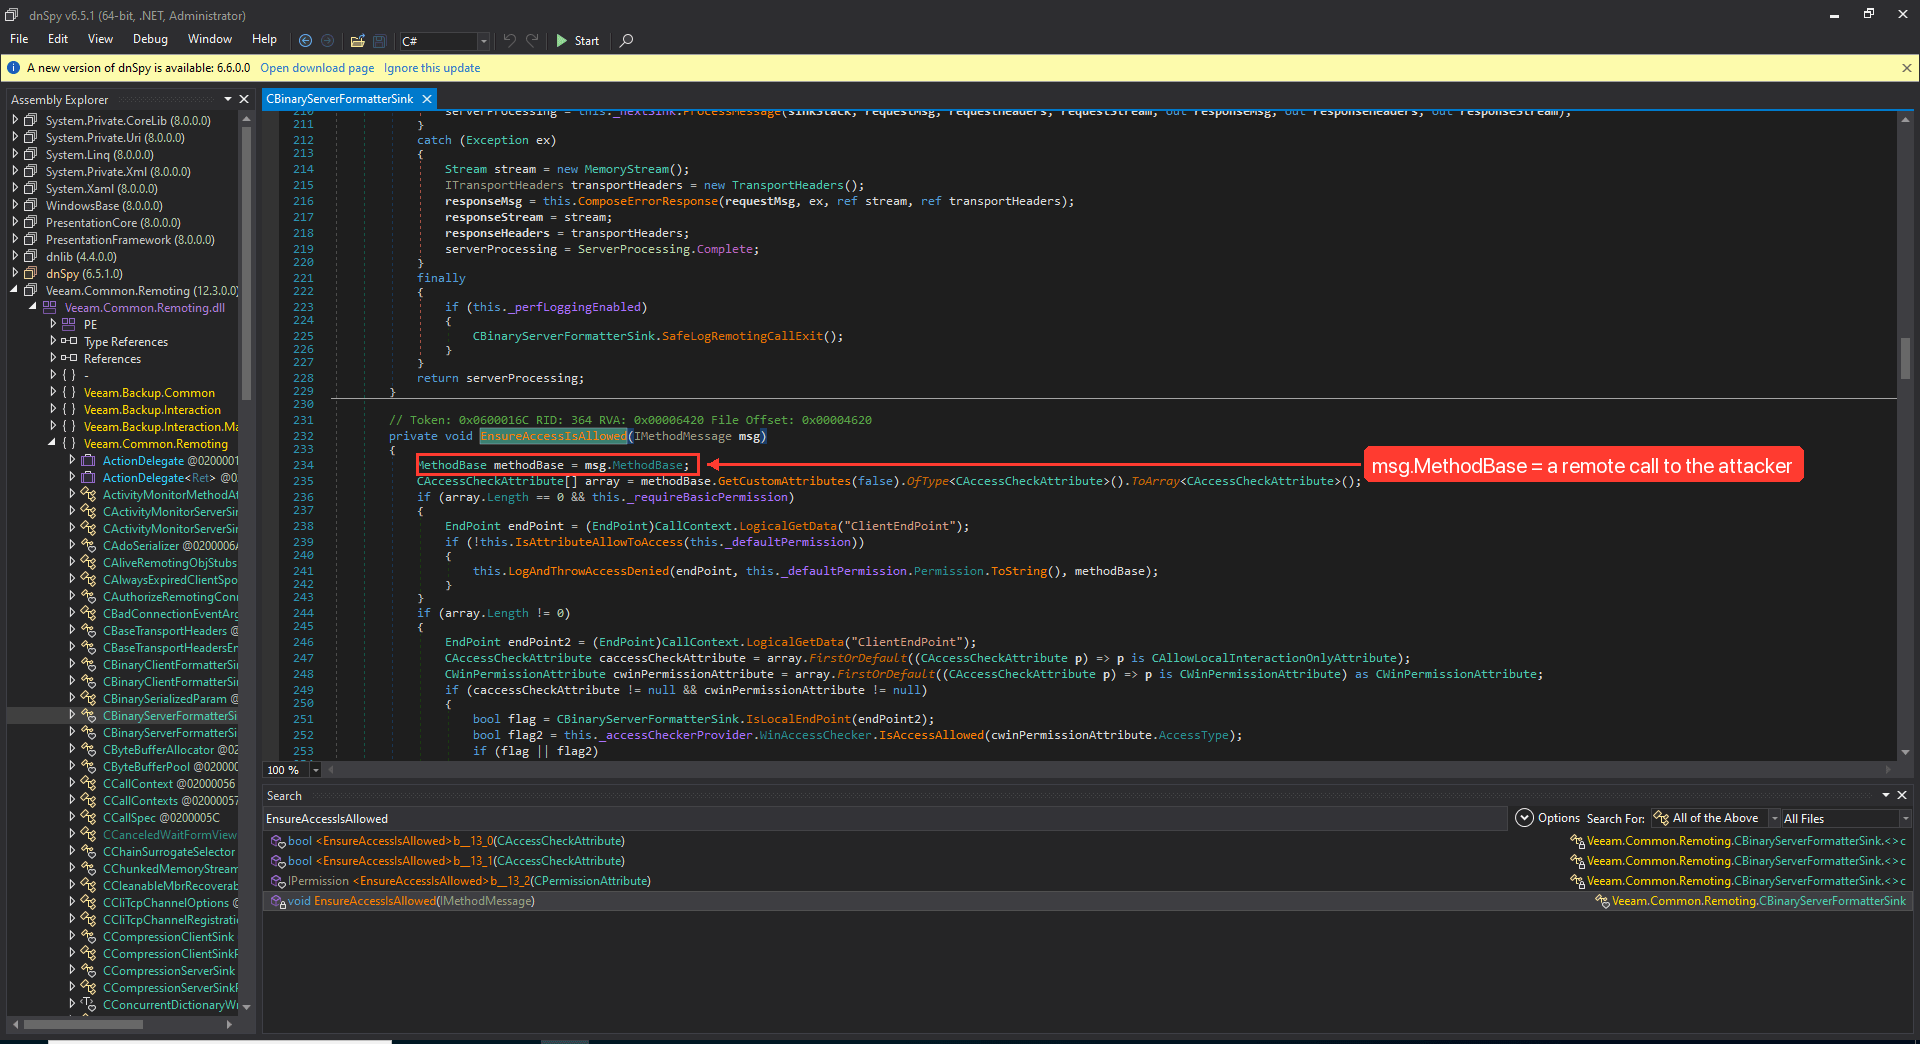This screenshot has width=1920, height=1044.
Task: Click the CCallSpec class icon
Action: [x=88, y=818]
